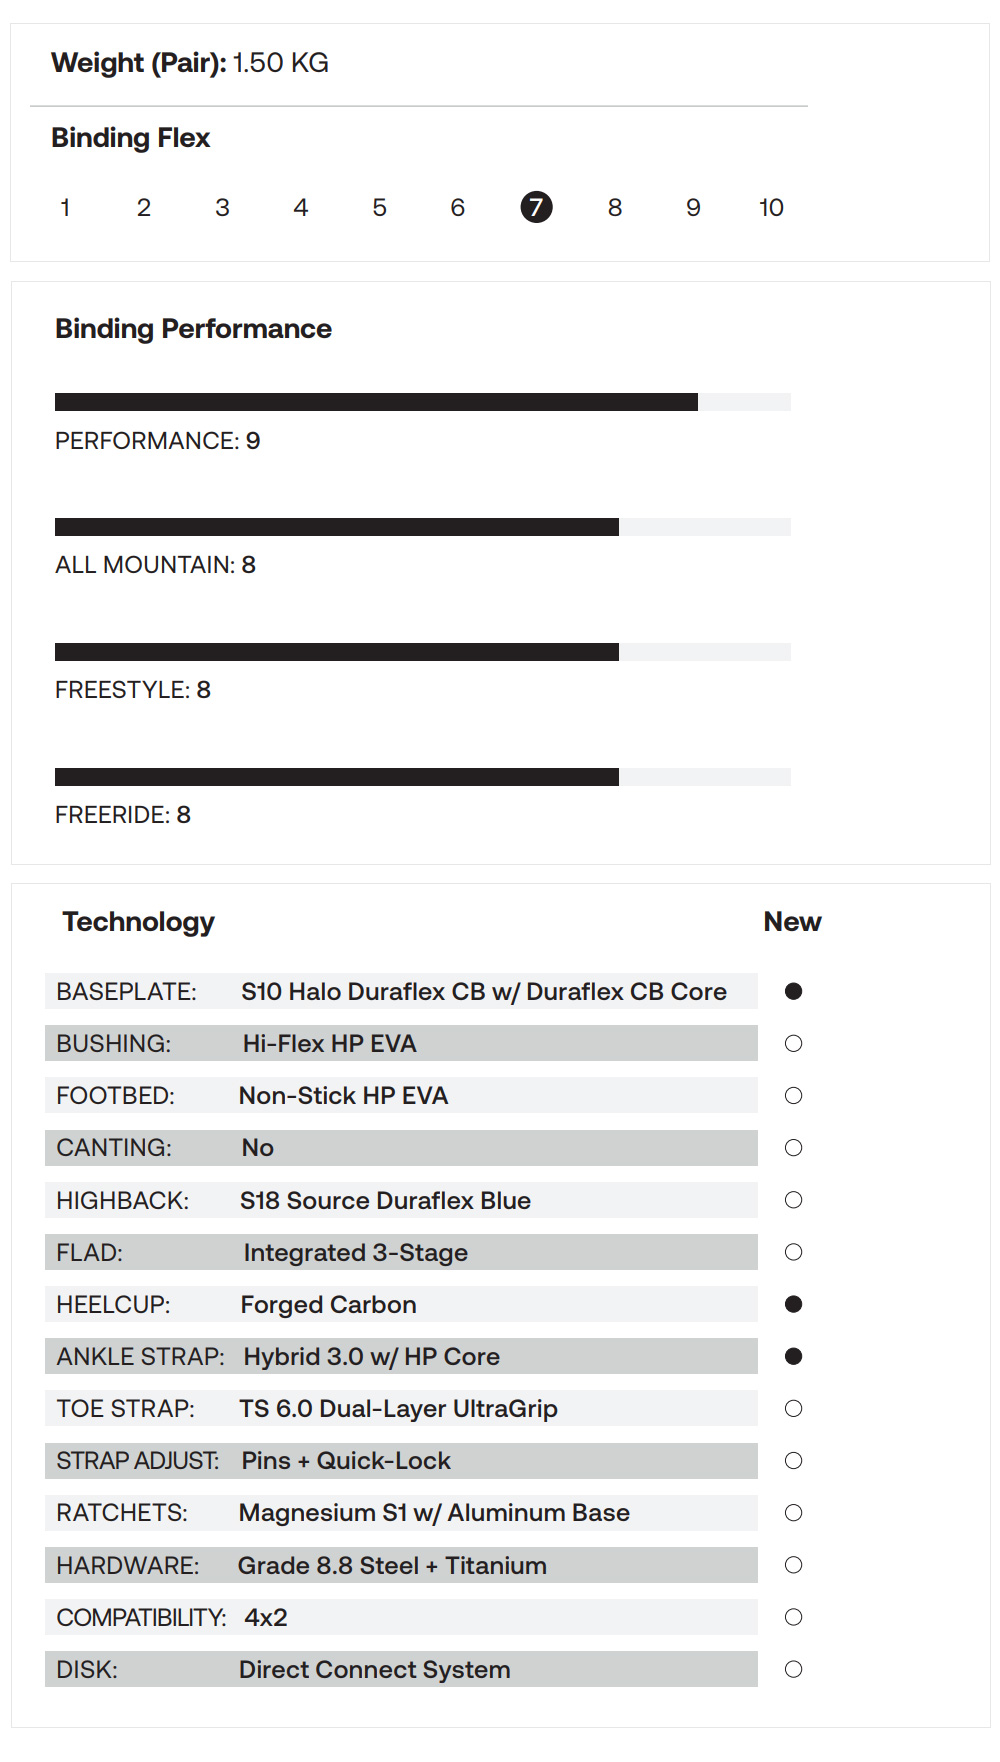Viewport: 1000px width, 1762px height.
Task: Select the FLAD Integrated 3-Stage row
Action: pos(401,1252)
